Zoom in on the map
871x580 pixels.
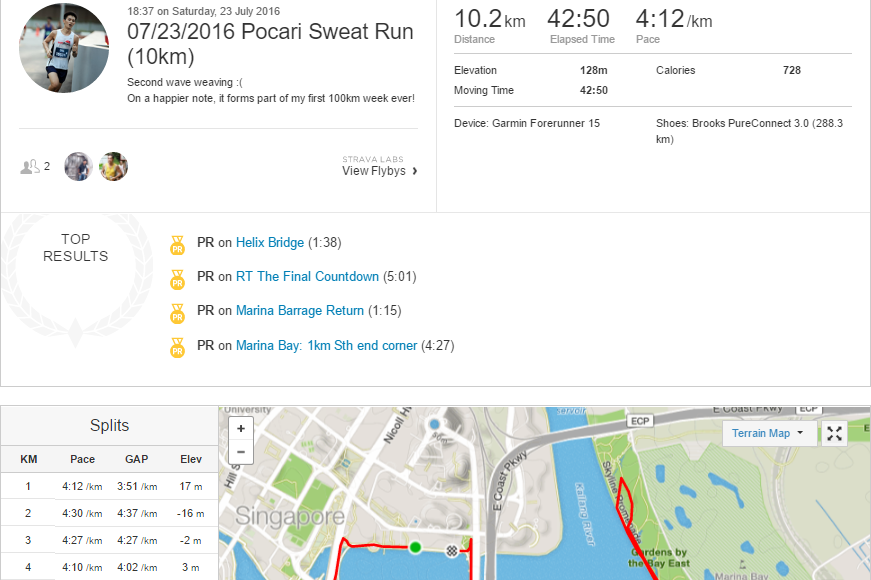tap(241, 428)
